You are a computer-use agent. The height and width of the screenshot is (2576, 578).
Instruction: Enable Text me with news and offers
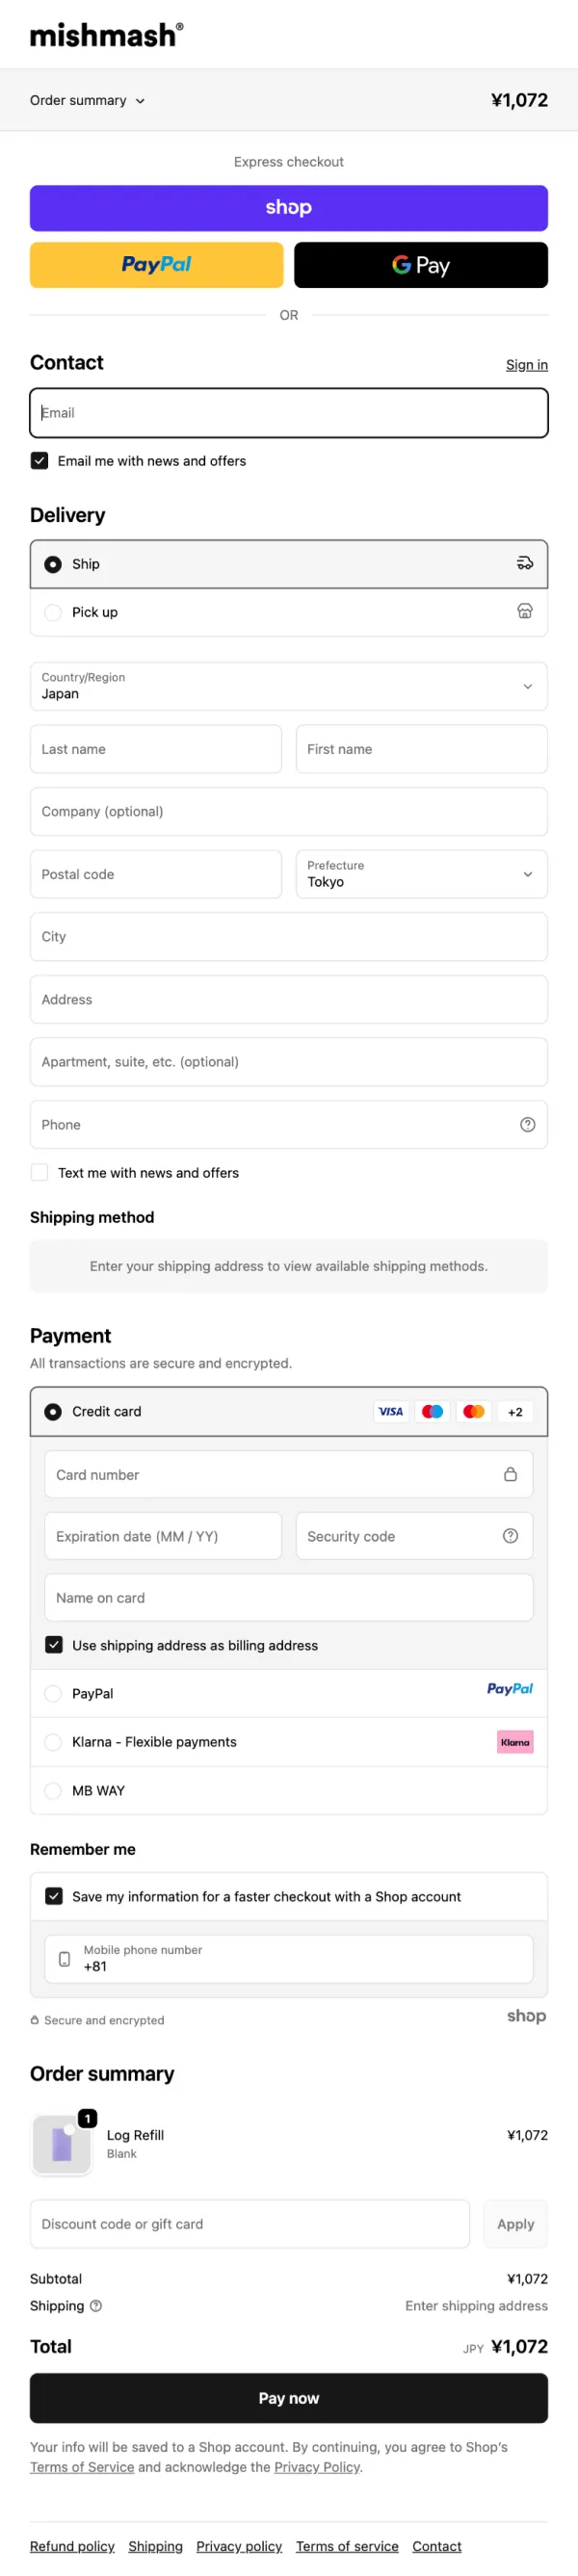(40, 1172)
